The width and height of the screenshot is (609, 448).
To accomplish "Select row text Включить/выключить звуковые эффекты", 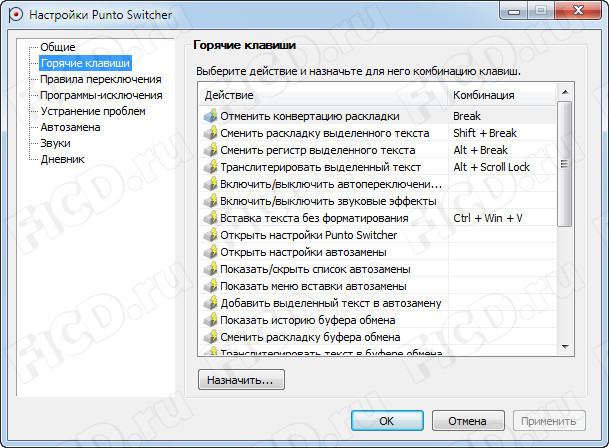I will (x=328, y=201).
